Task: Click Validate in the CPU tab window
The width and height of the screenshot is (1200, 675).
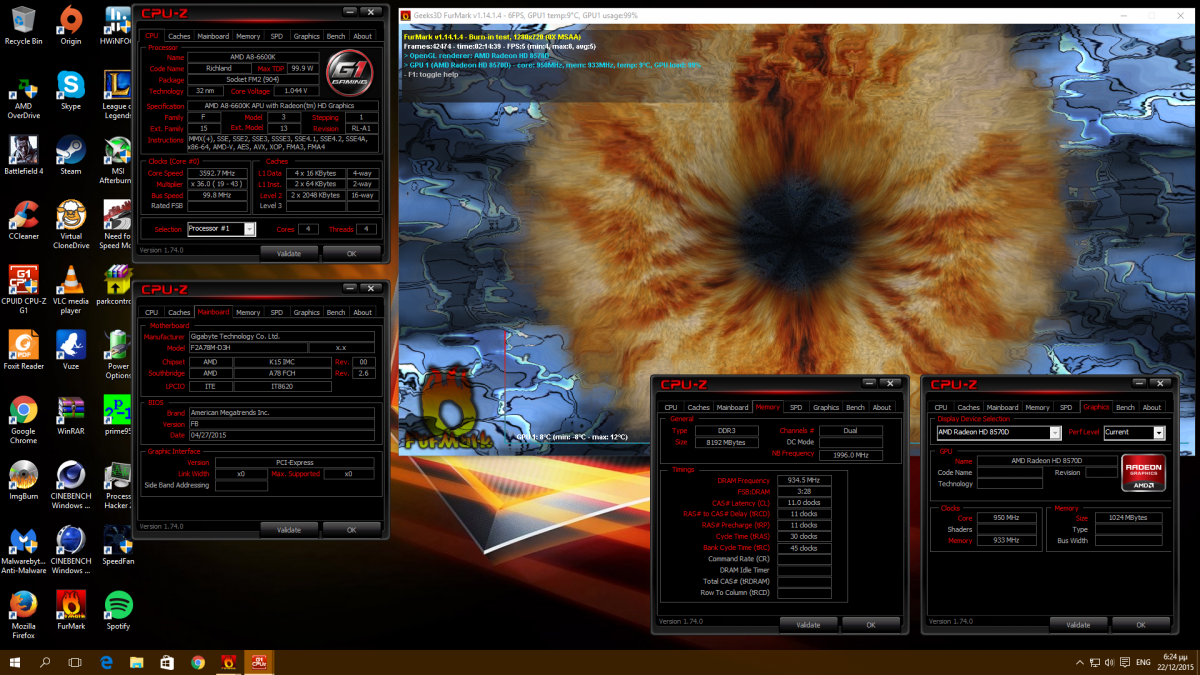Action: click(289, 253)
